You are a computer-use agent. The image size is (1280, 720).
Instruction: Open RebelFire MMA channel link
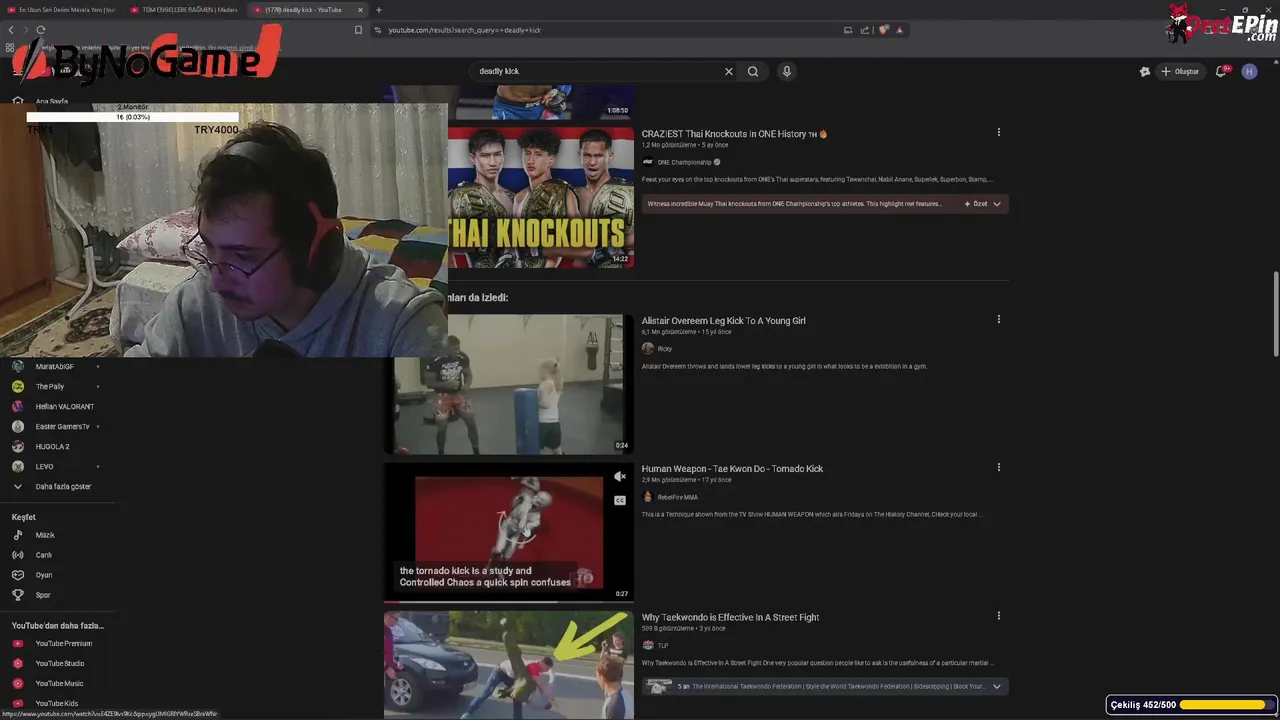point(677,497)
